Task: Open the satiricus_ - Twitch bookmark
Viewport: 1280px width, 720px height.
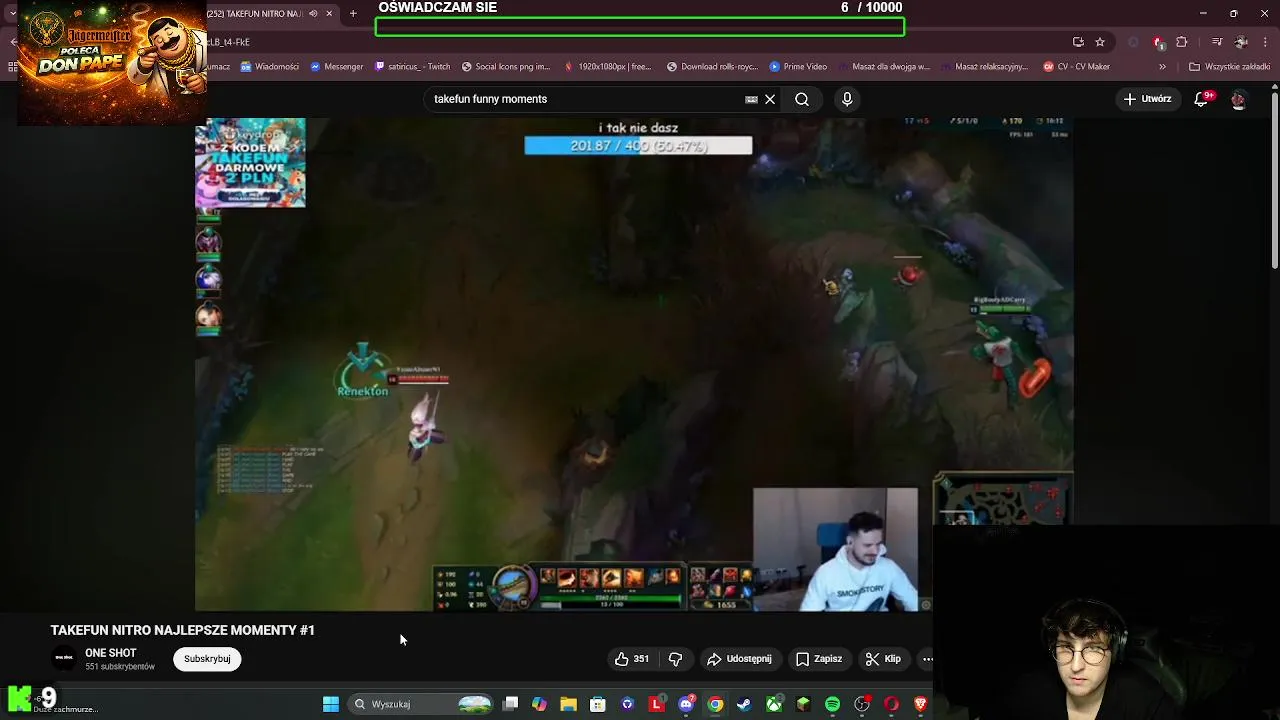Action: 412,67
